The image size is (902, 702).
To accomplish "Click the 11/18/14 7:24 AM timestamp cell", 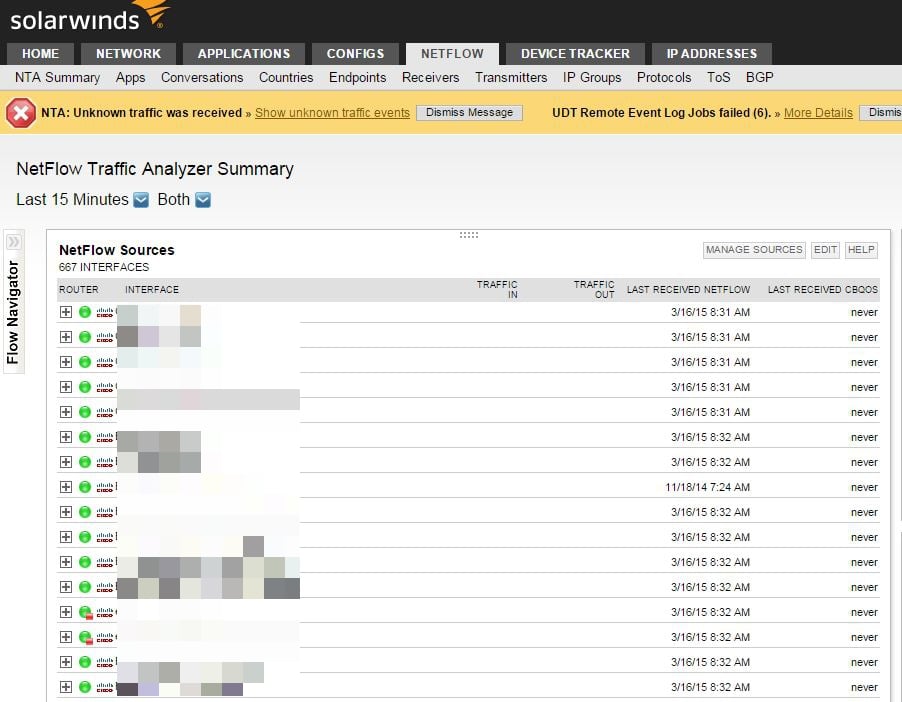I will [x=708, y=487].
